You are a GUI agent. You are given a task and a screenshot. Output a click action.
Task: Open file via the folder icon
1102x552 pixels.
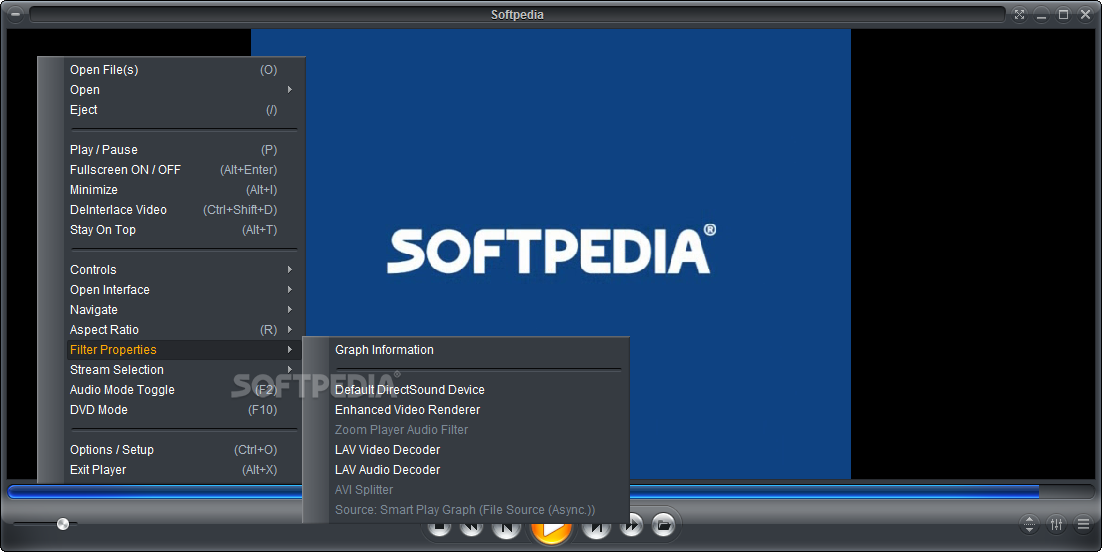click(x=663, y=526)
